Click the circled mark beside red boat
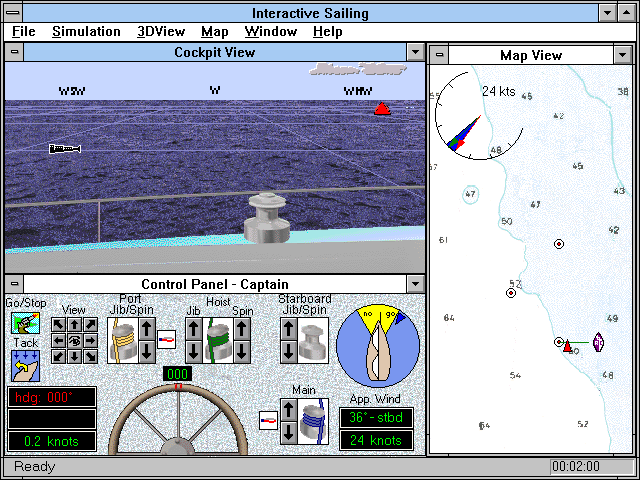This screenshot has width=640, height=480. coord(558,342)
